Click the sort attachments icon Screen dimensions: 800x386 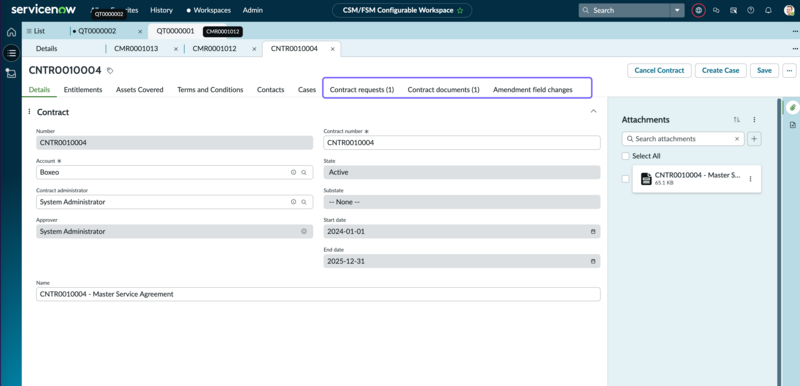[736, 119]
